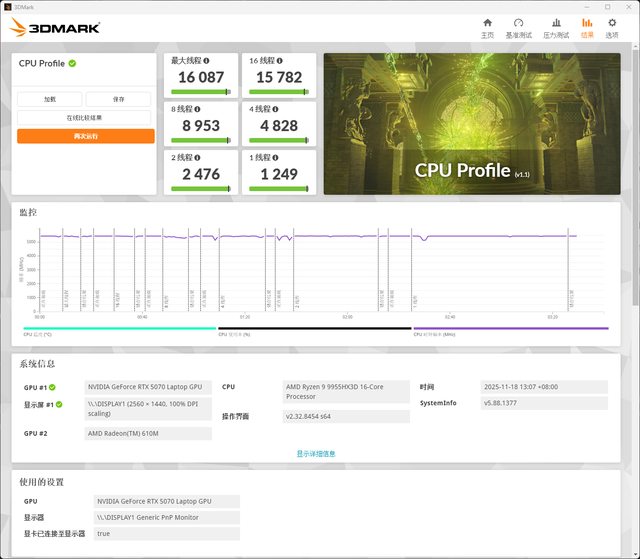Click info icon beside 16 线程
The image size is (640, 559).
tap(280, 61)
